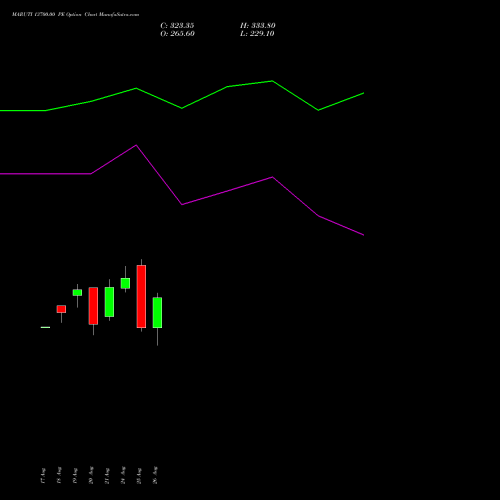Select the green candle for 26 Aug
Screen dimensions: 500x500
(157, 313)
